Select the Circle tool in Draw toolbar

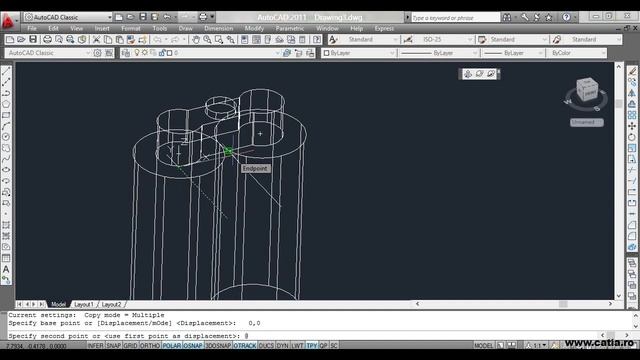pyautogui.click(x=6, y=137)
